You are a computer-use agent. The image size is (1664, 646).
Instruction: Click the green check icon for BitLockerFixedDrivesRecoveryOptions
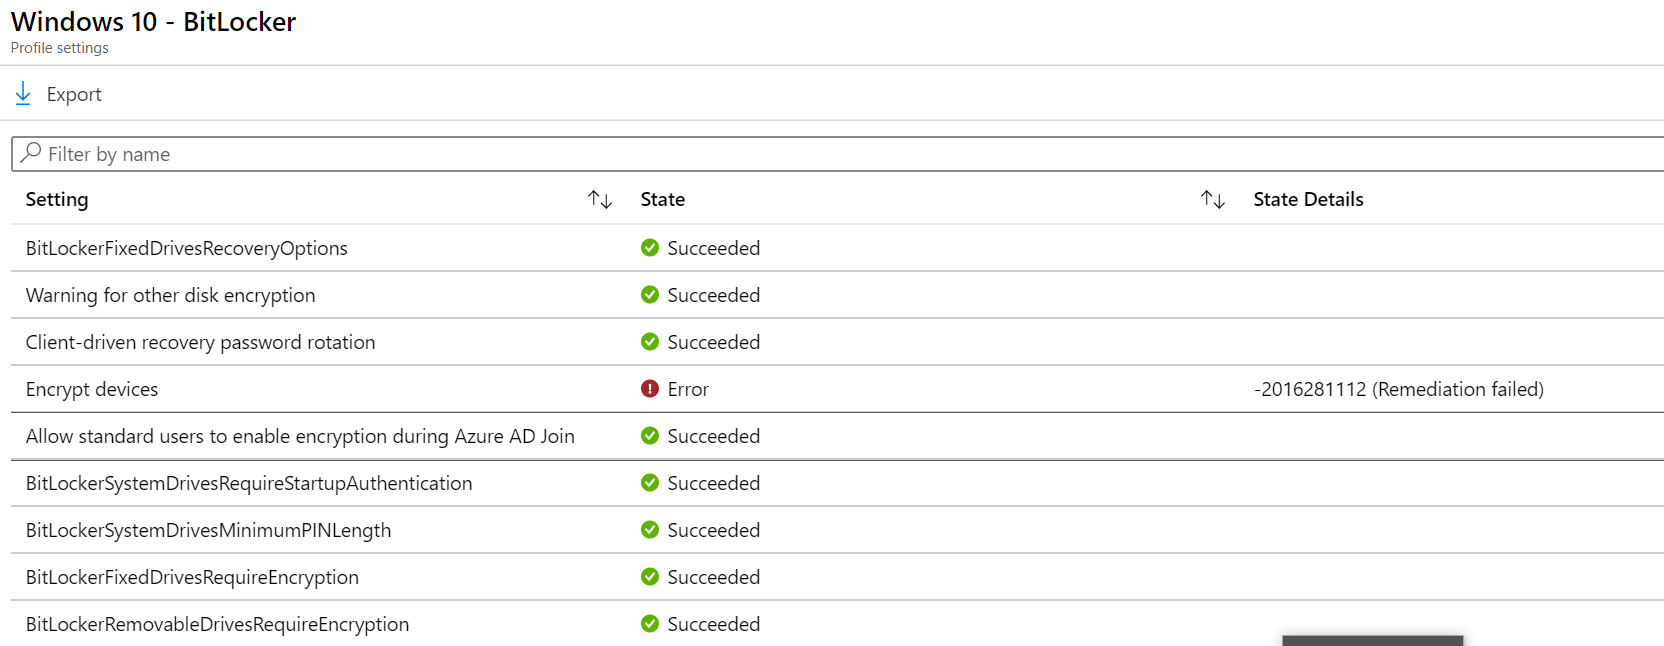pos(651,248)
